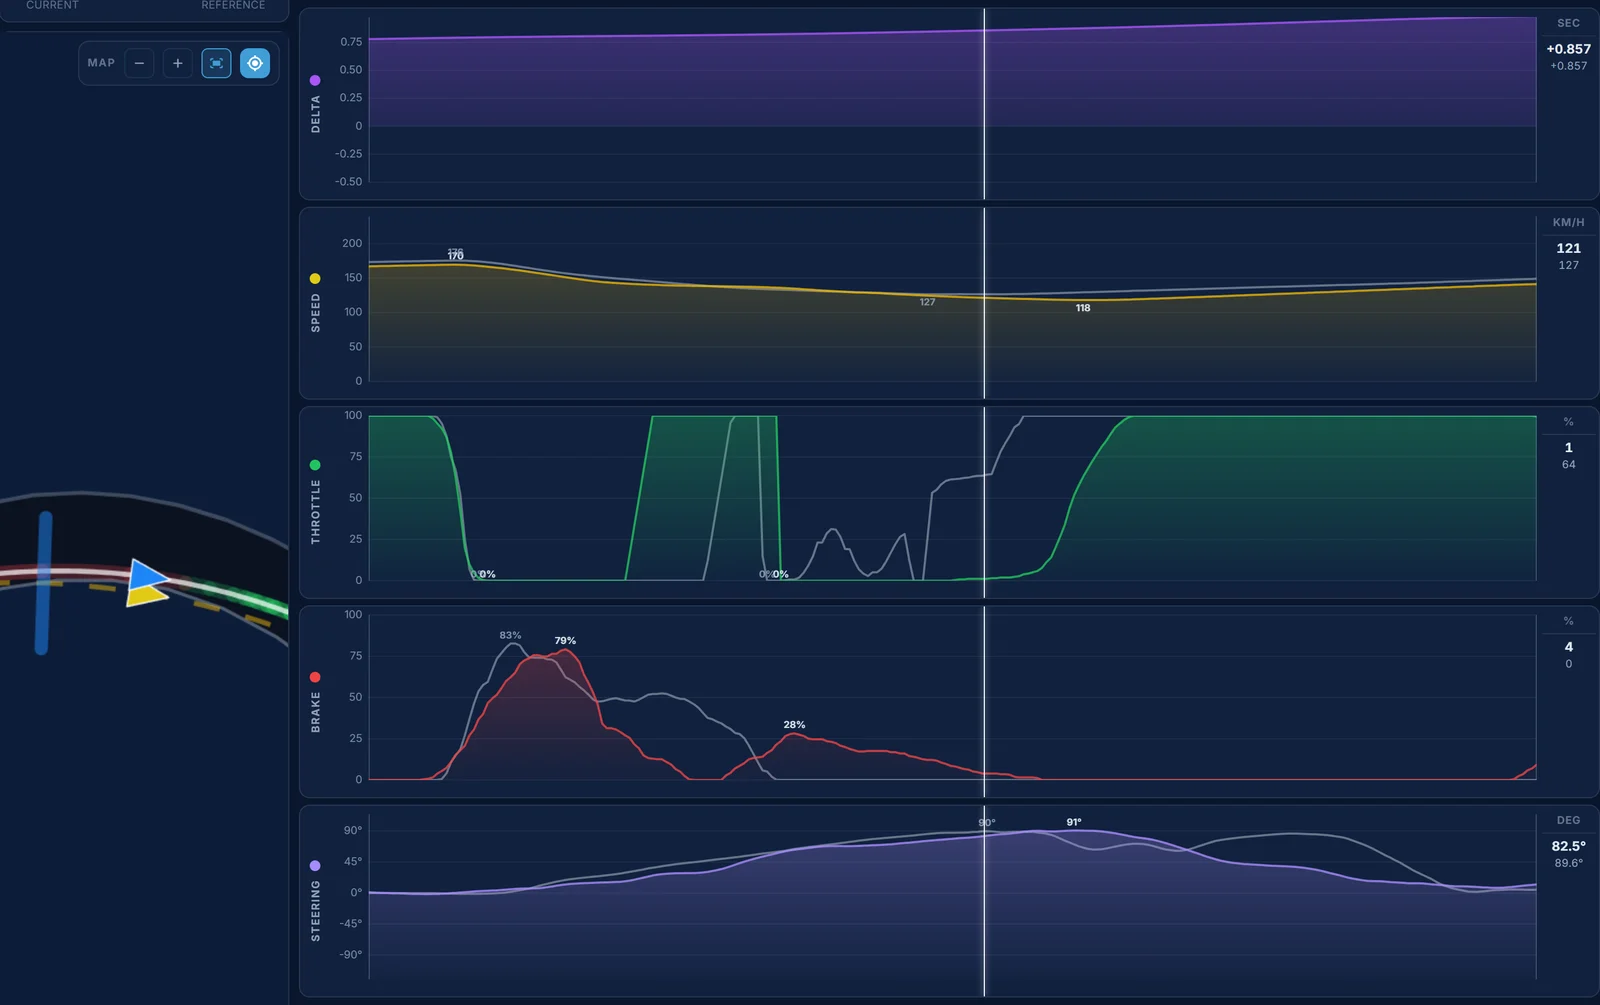Click the purple Delta channel dot
The image size is (1600, 1005).
pos(315,80)
